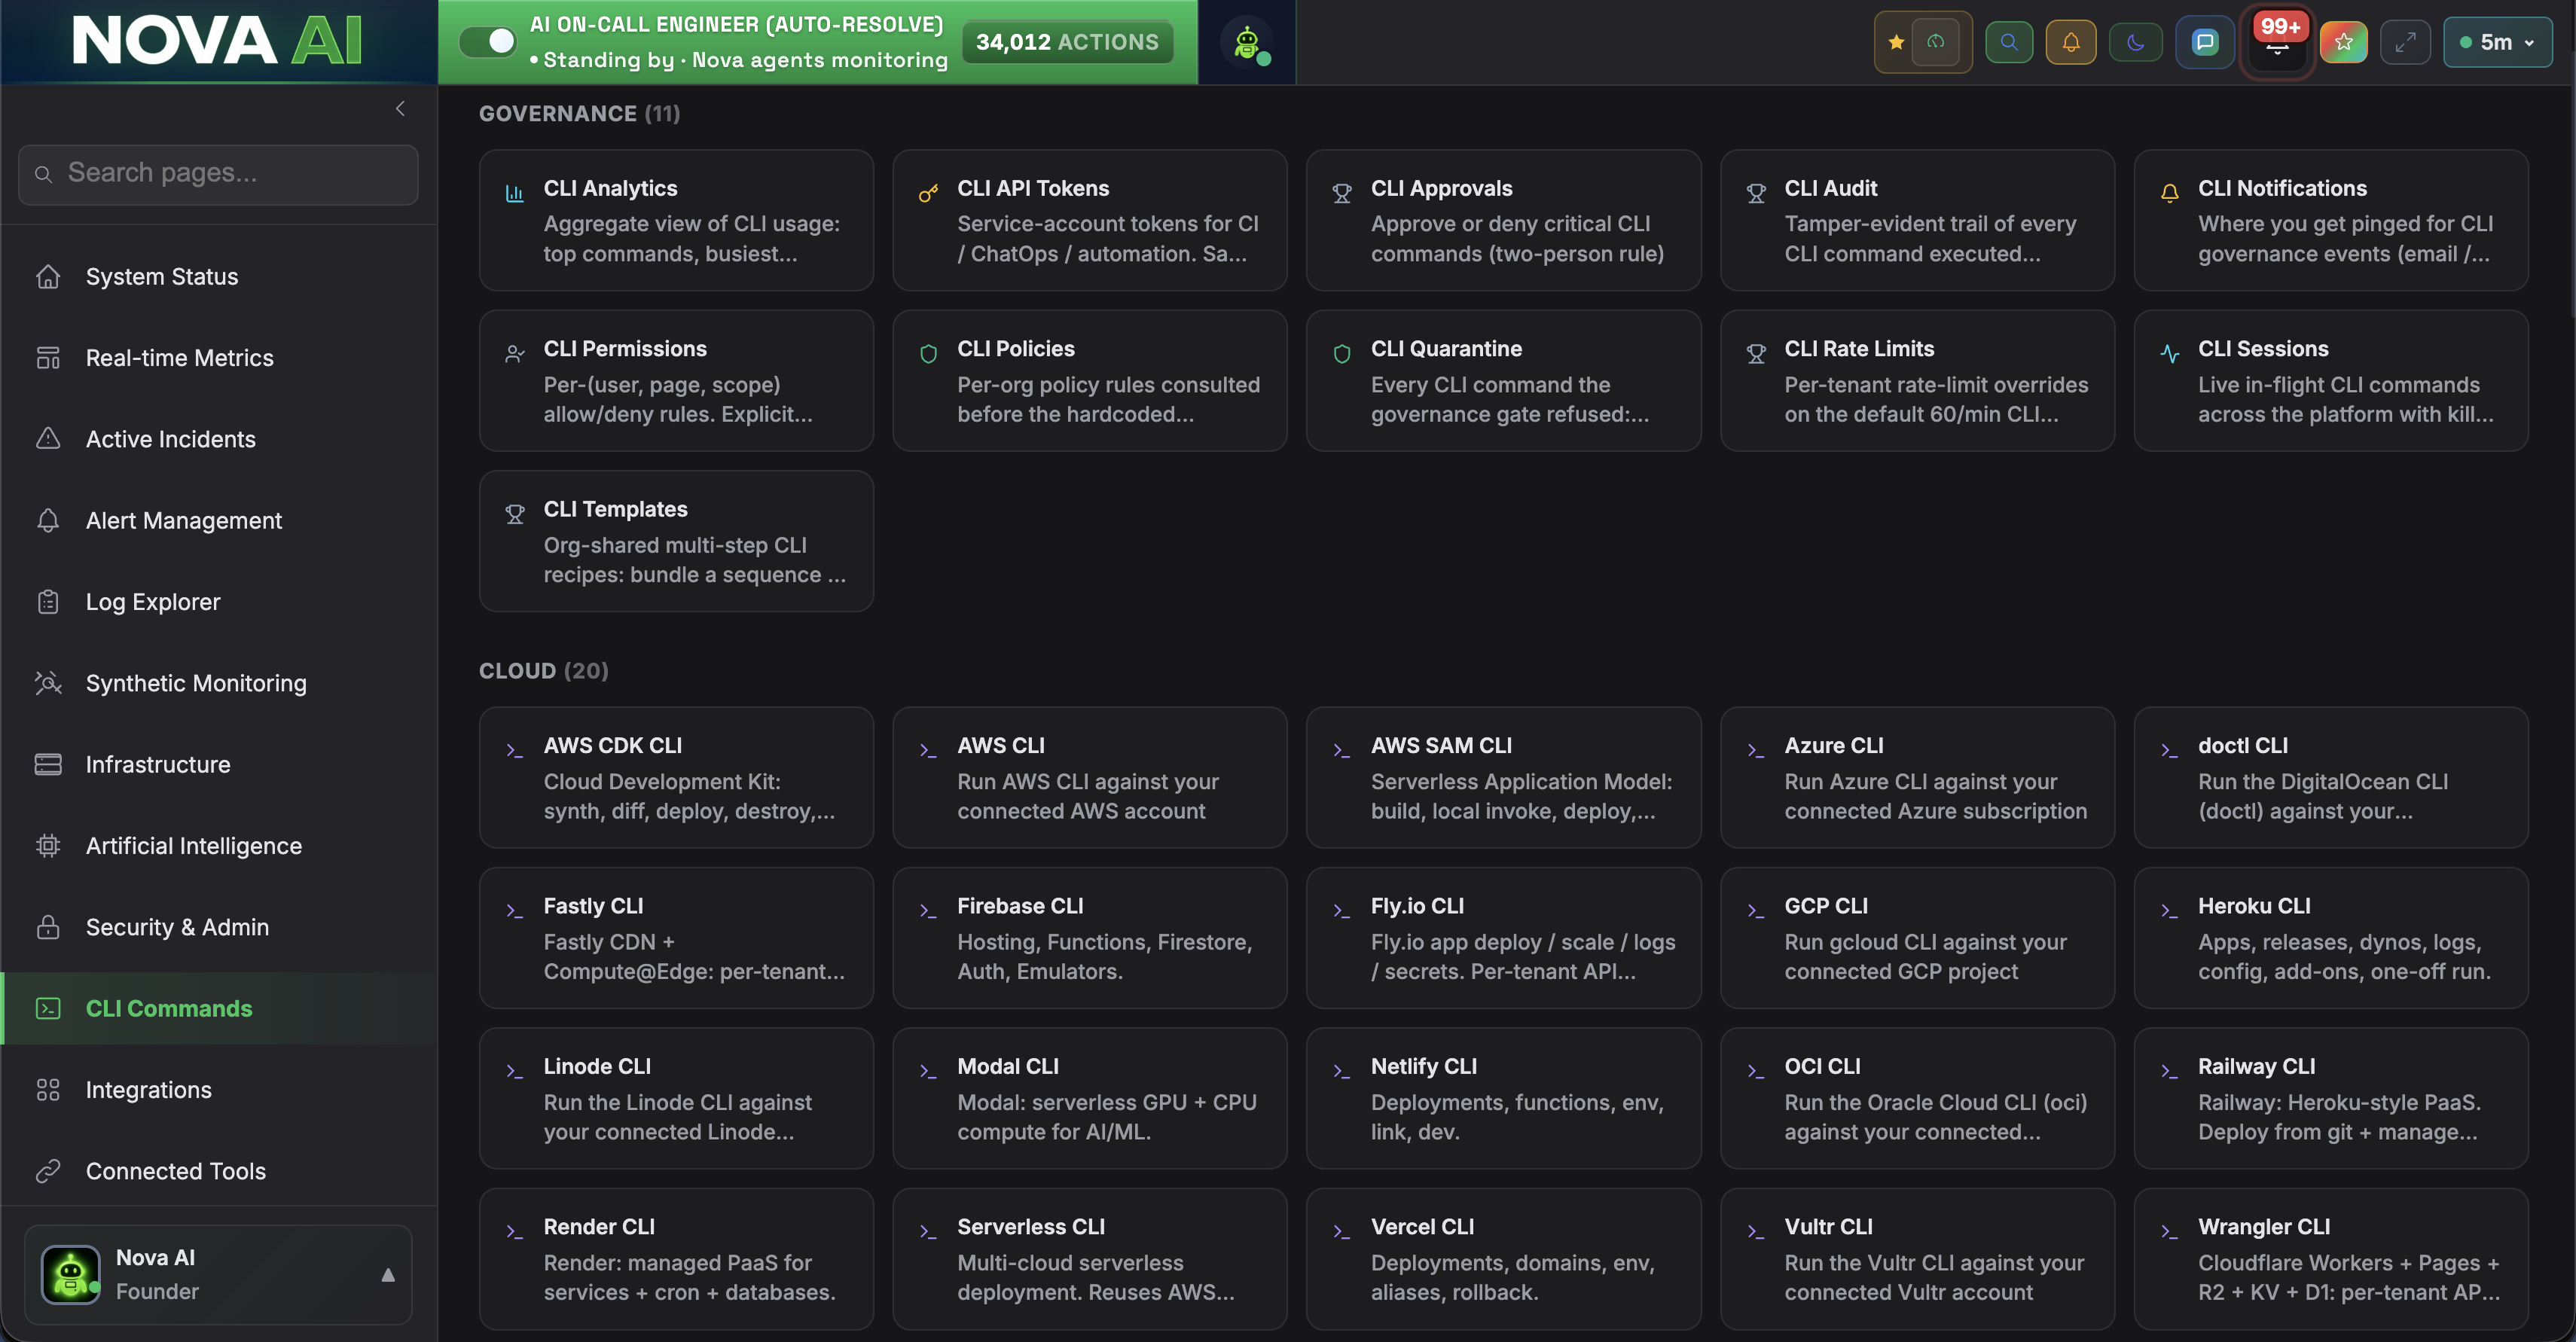Open the CLI Audit card
Image resolution: width=2576 pixels, height=1342 pixels.
point(1917,220)
